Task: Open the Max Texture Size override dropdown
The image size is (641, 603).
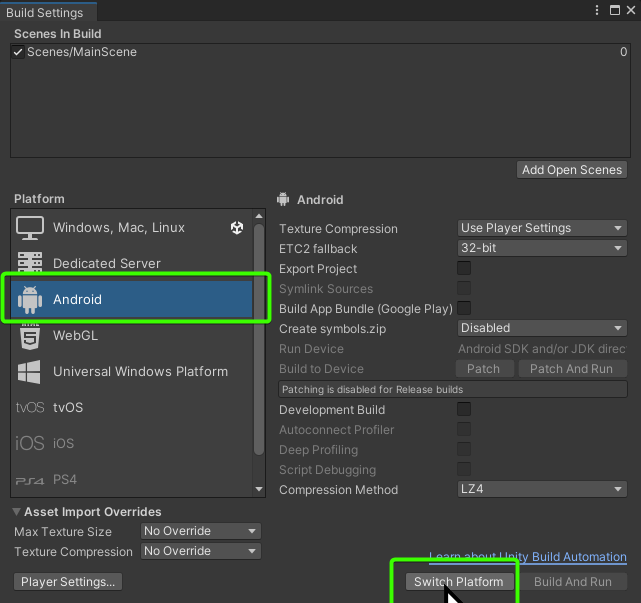Action: click(201, 531)
